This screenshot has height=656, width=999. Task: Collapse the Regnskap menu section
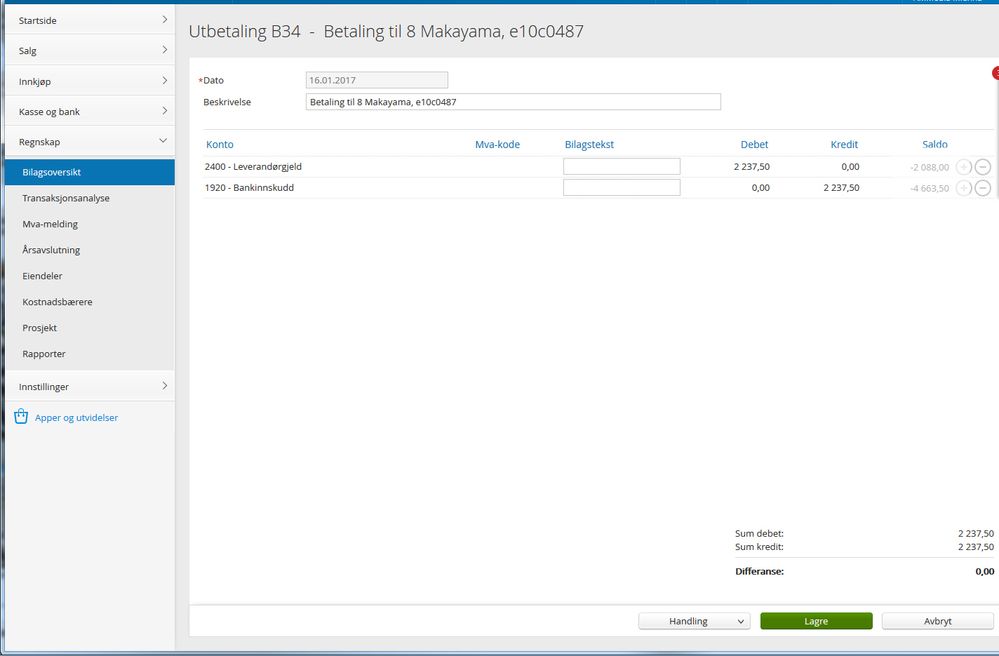pyautogui.click(x=90, y=141)
